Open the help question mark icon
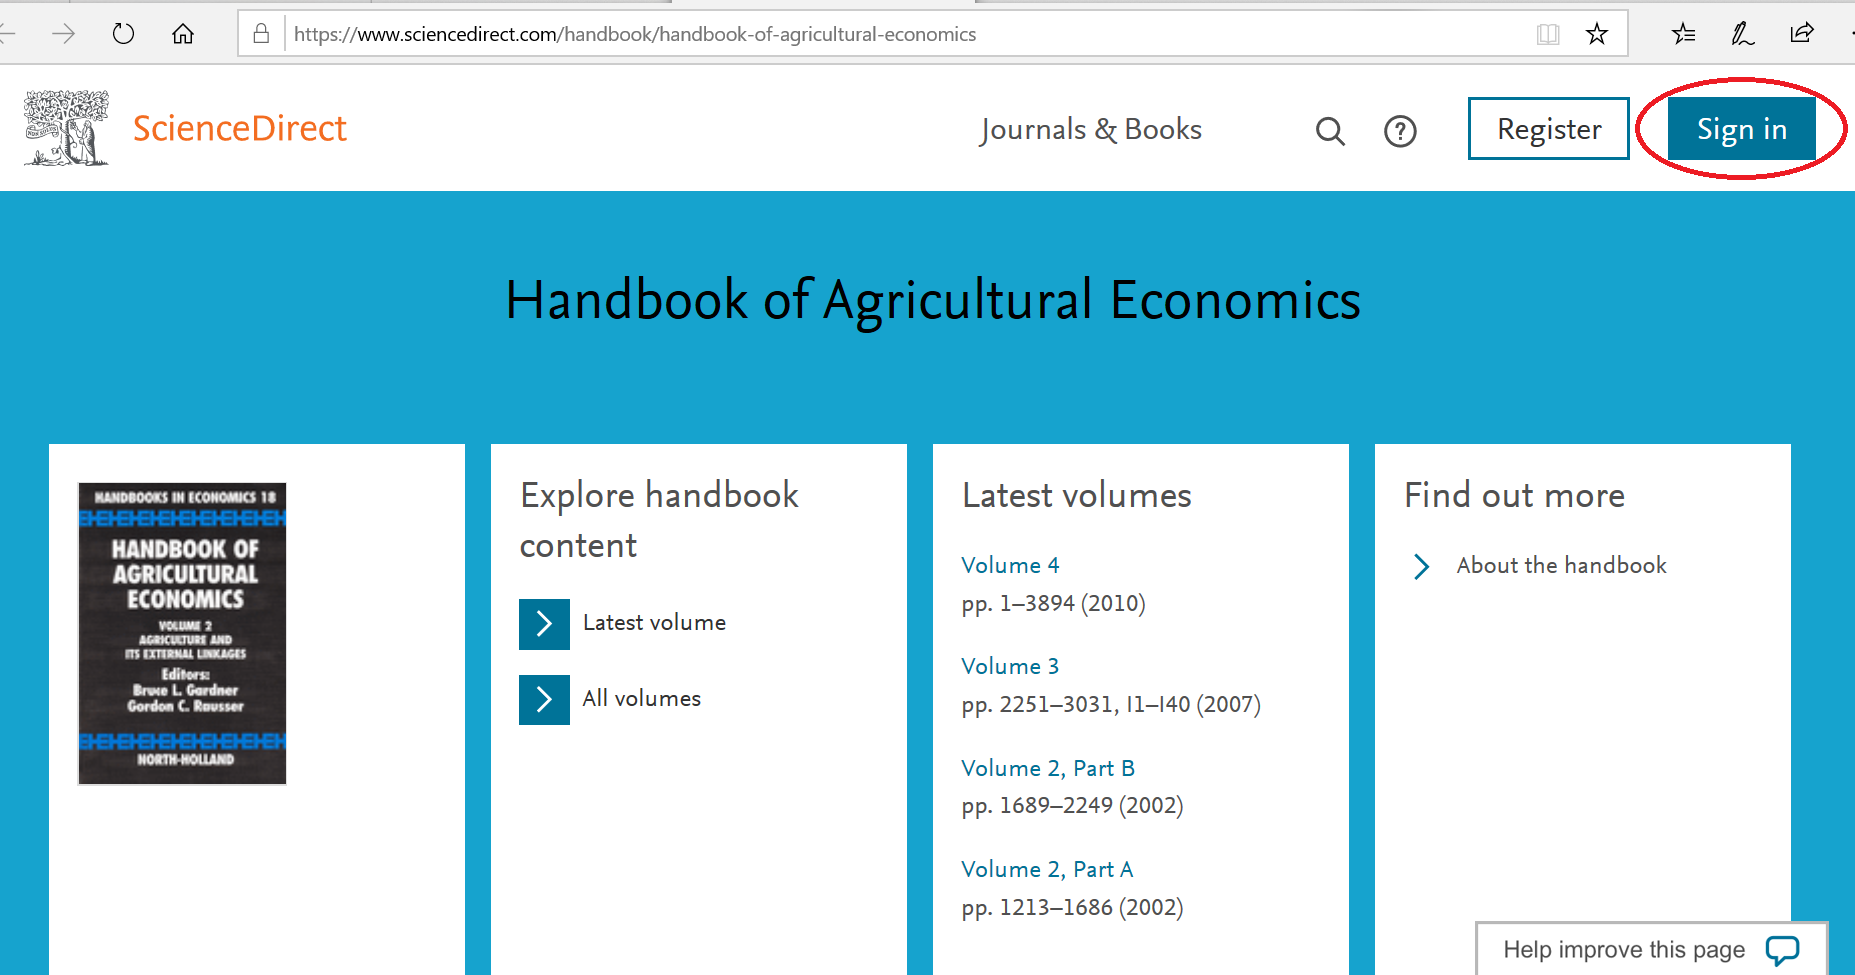 point(1400,131)
